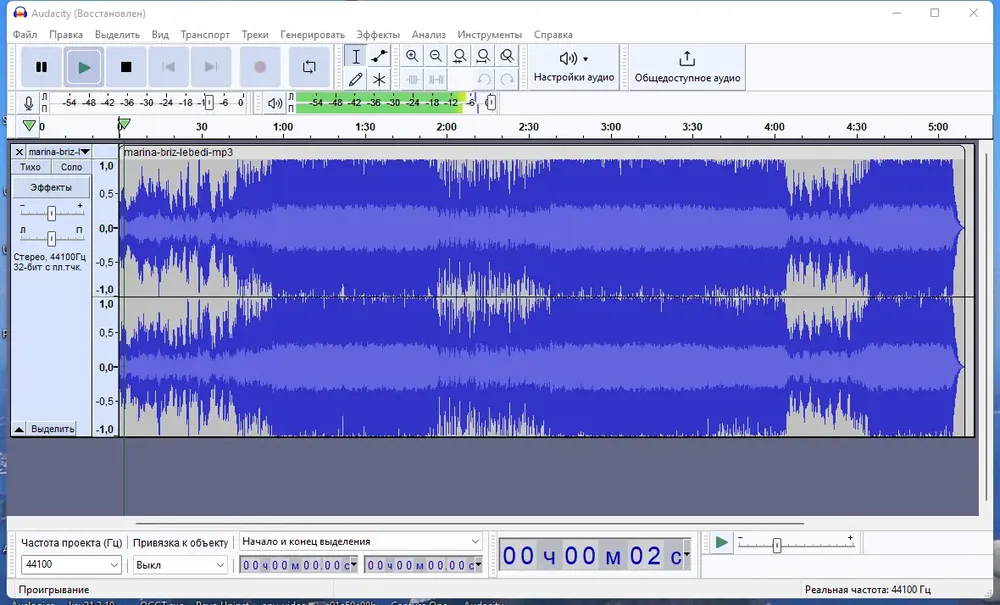The image size is (1000, 605).
Task: Click the Реальная частота status text
Action: pos(867,590)
